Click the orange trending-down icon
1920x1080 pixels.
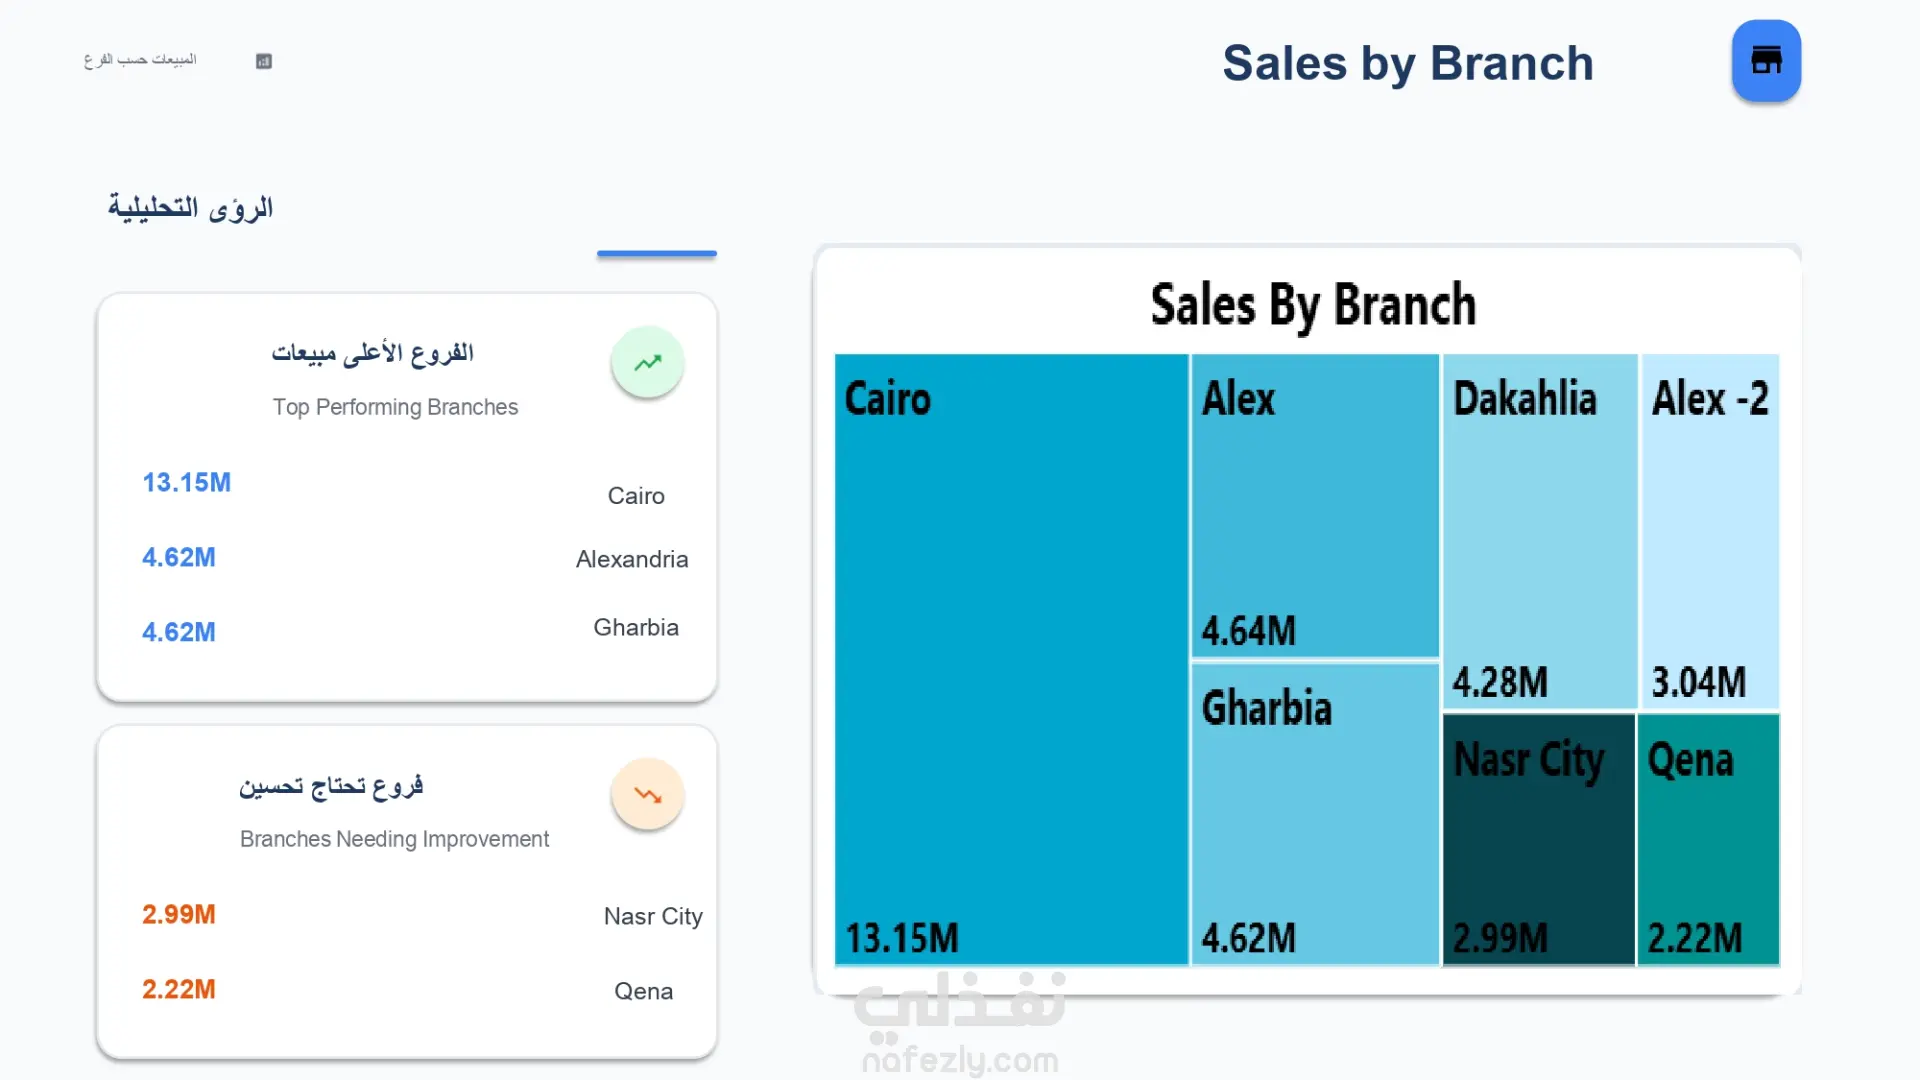coord(648,795)
